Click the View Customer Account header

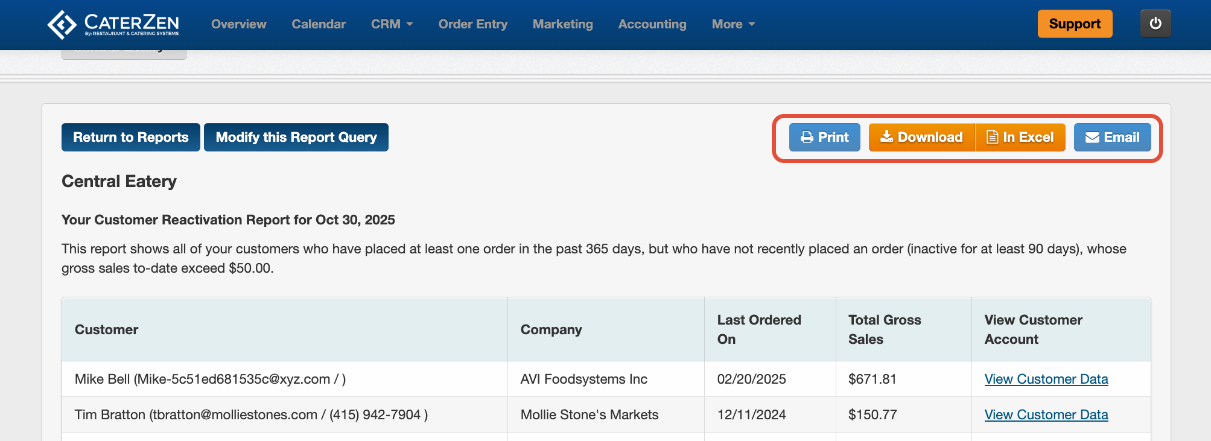coord(1061,329)
